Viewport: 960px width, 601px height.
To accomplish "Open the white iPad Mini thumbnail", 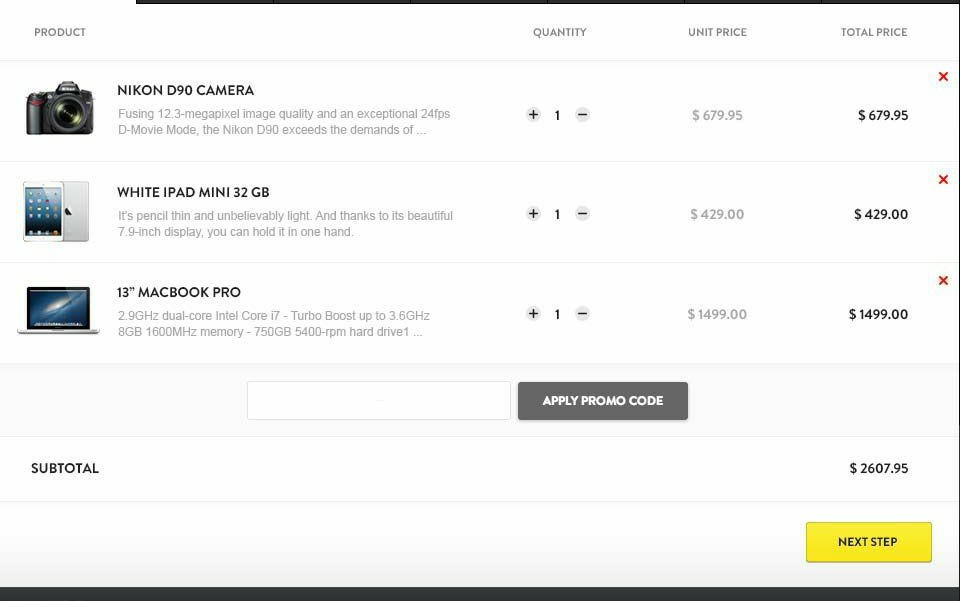I will (x=56, y=211).
